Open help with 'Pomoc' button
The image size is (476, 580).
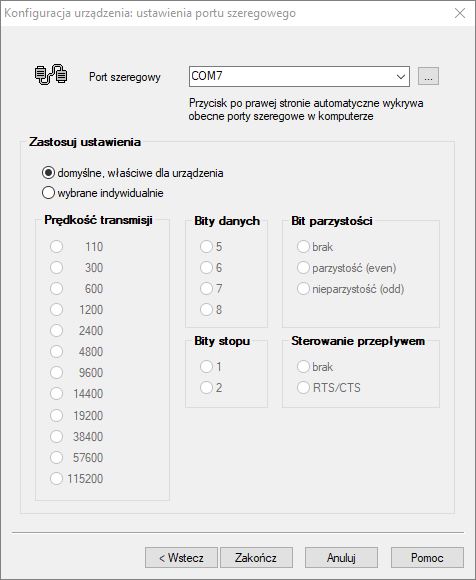(x=427, y=557)
